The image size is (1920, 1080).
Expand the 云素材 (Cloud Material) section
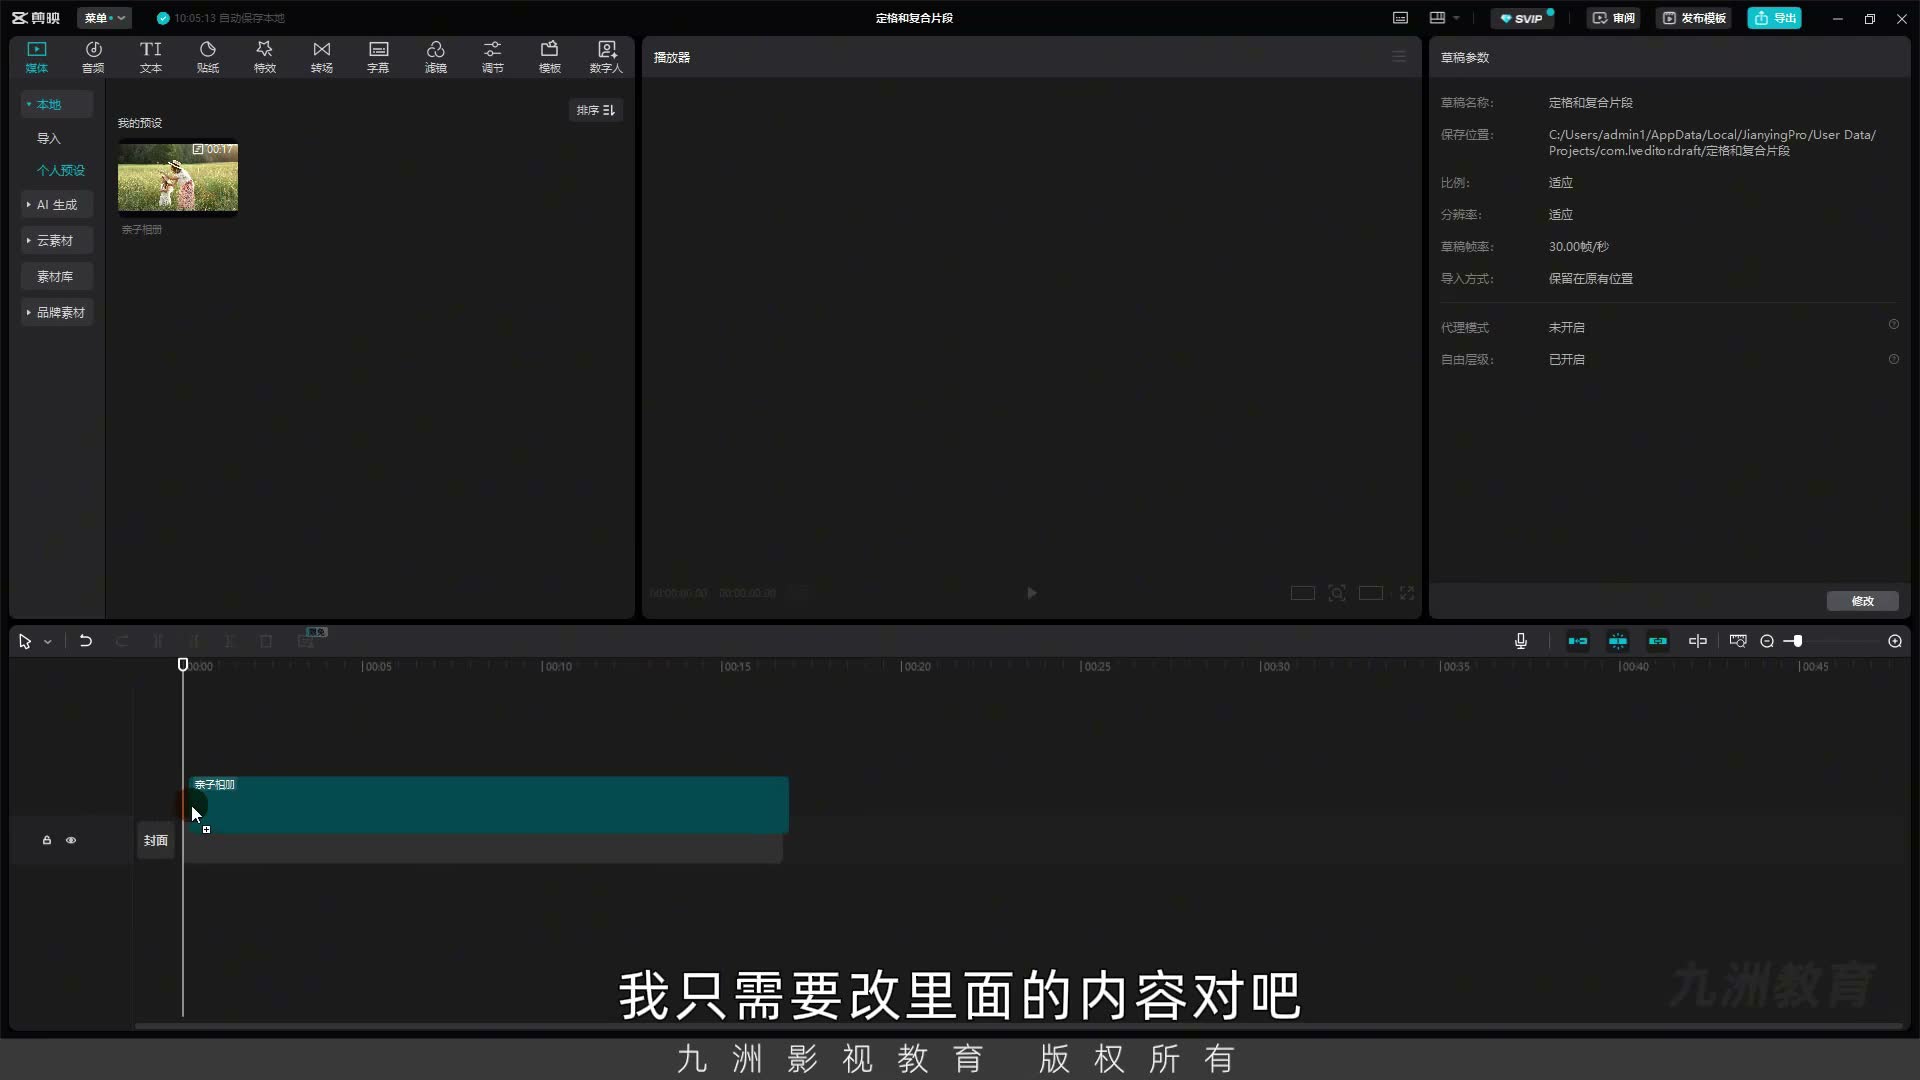57,240
